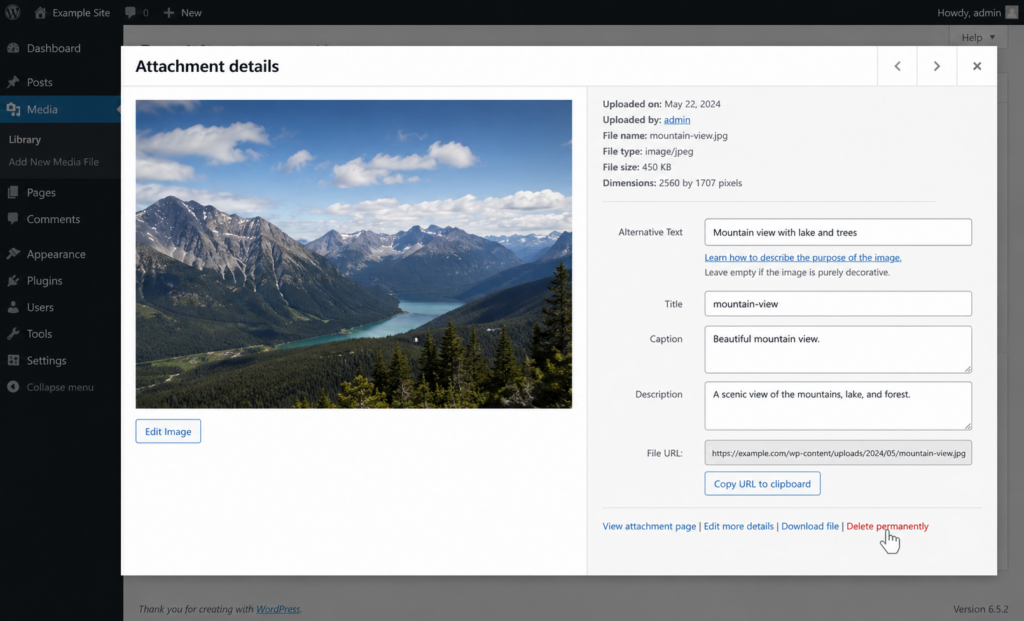Select Add New Media File
The image size is (1024, 621).
[x=54, y=162]
